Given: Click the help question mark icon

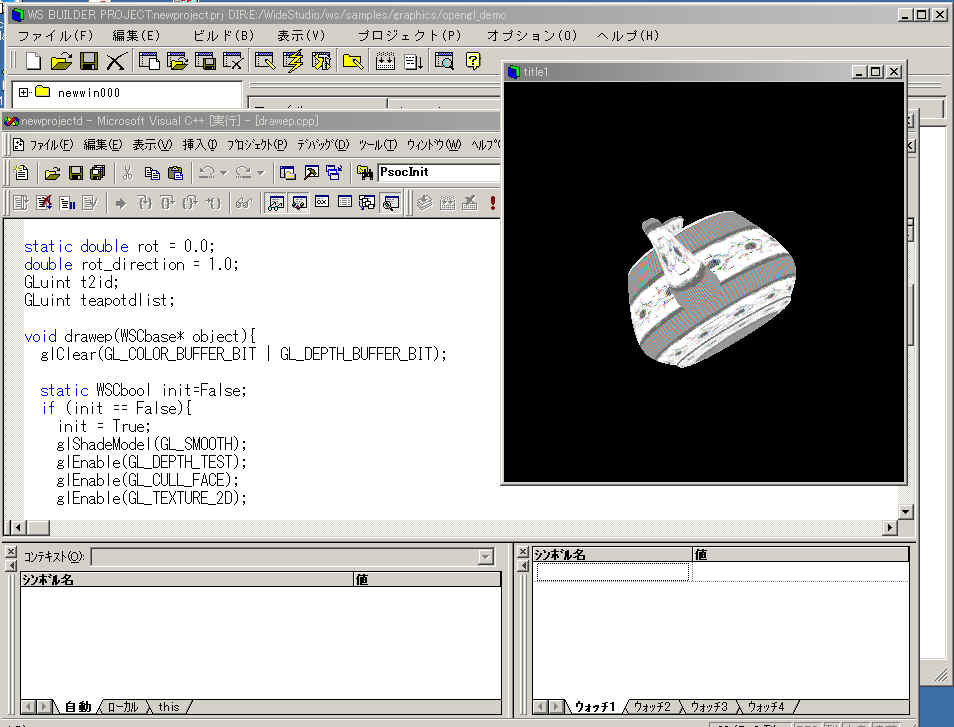Looking at the screenshot, I should (473, 62).
